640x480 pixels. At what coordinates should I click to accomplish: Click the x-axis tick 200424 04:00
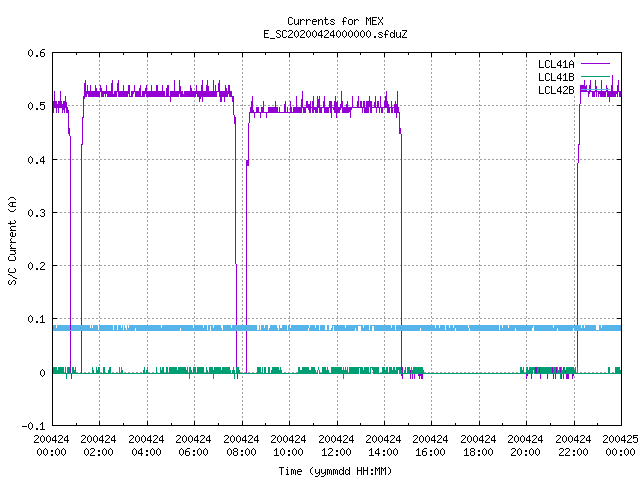(146, 446)
